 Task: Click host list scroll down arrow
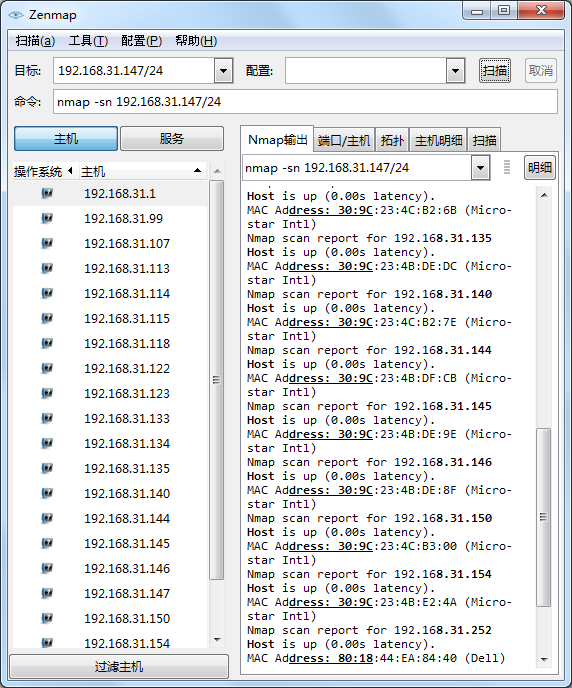click(217, 640)
